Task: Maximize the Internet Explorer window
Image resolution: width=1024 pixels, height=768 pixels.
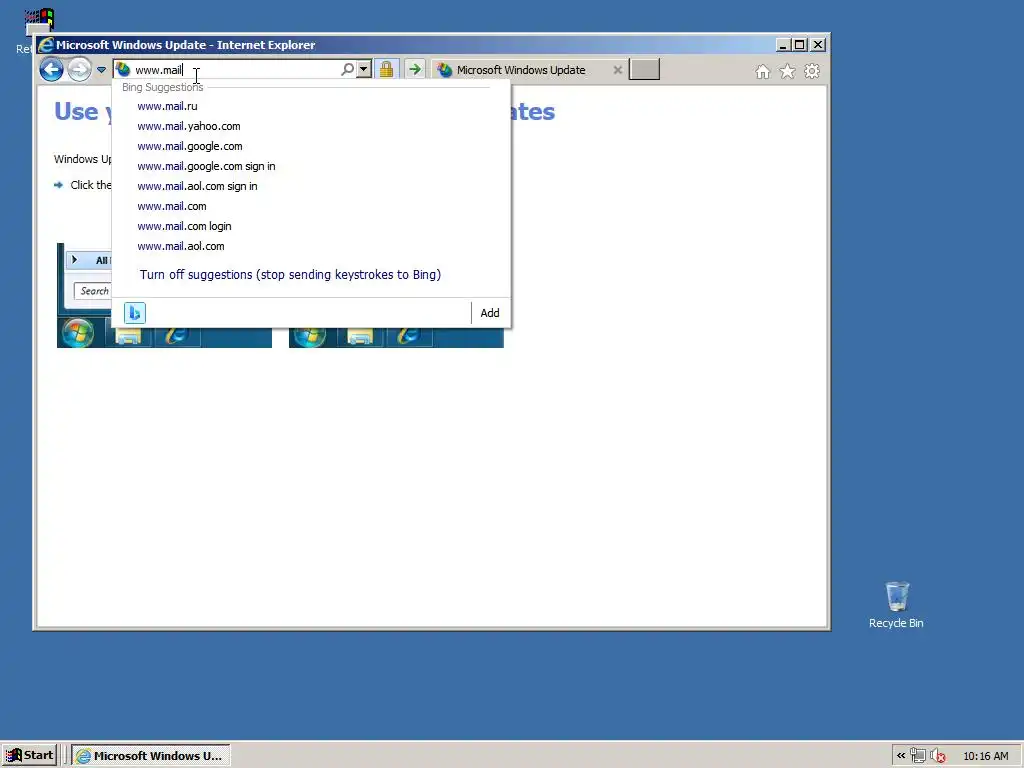Action: (x=800, y=45)
